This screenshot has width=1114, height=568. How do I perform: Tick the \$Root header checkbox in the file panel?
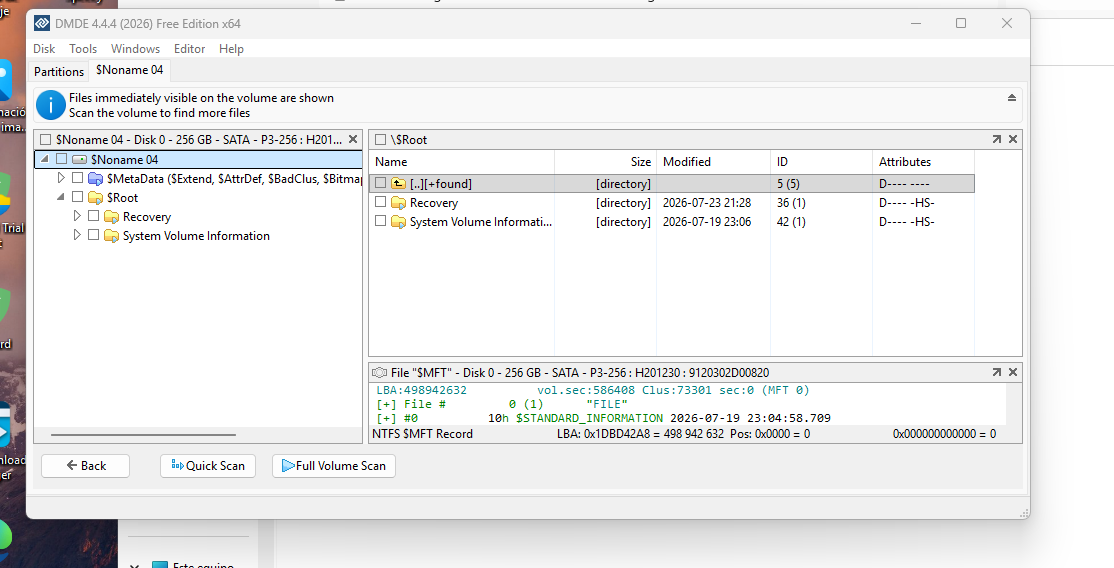[380, 139]
